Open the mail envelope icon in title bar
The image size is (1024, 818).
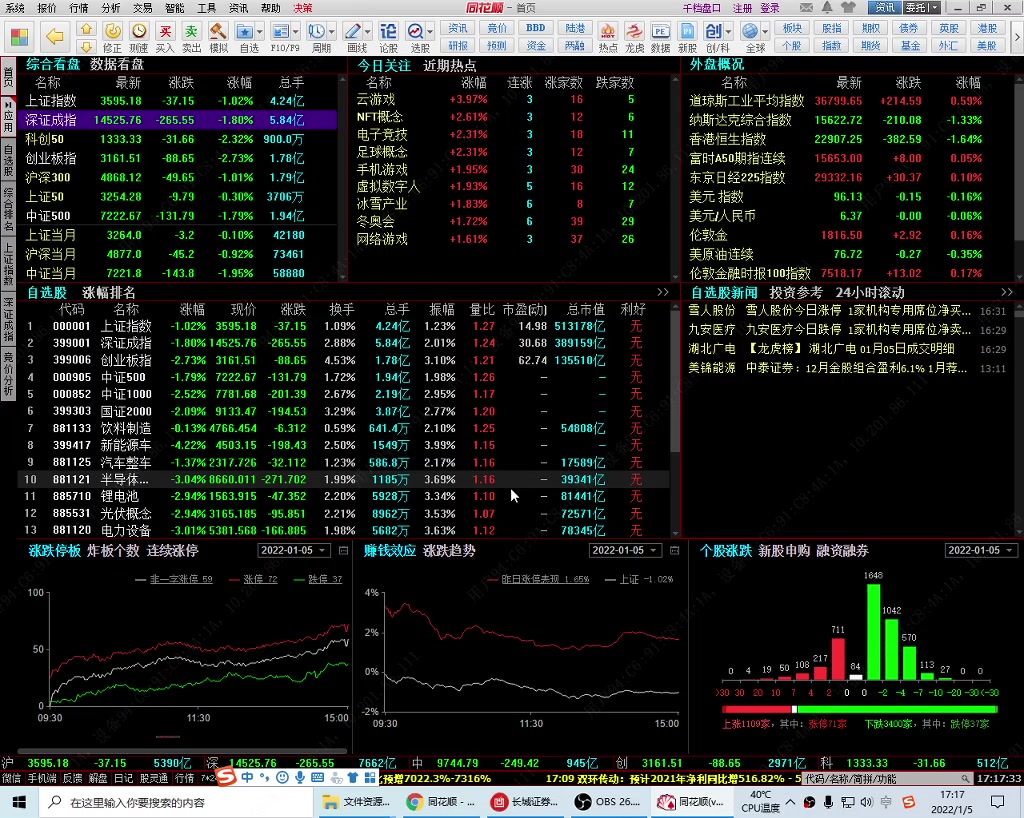(x=807, y=8)
